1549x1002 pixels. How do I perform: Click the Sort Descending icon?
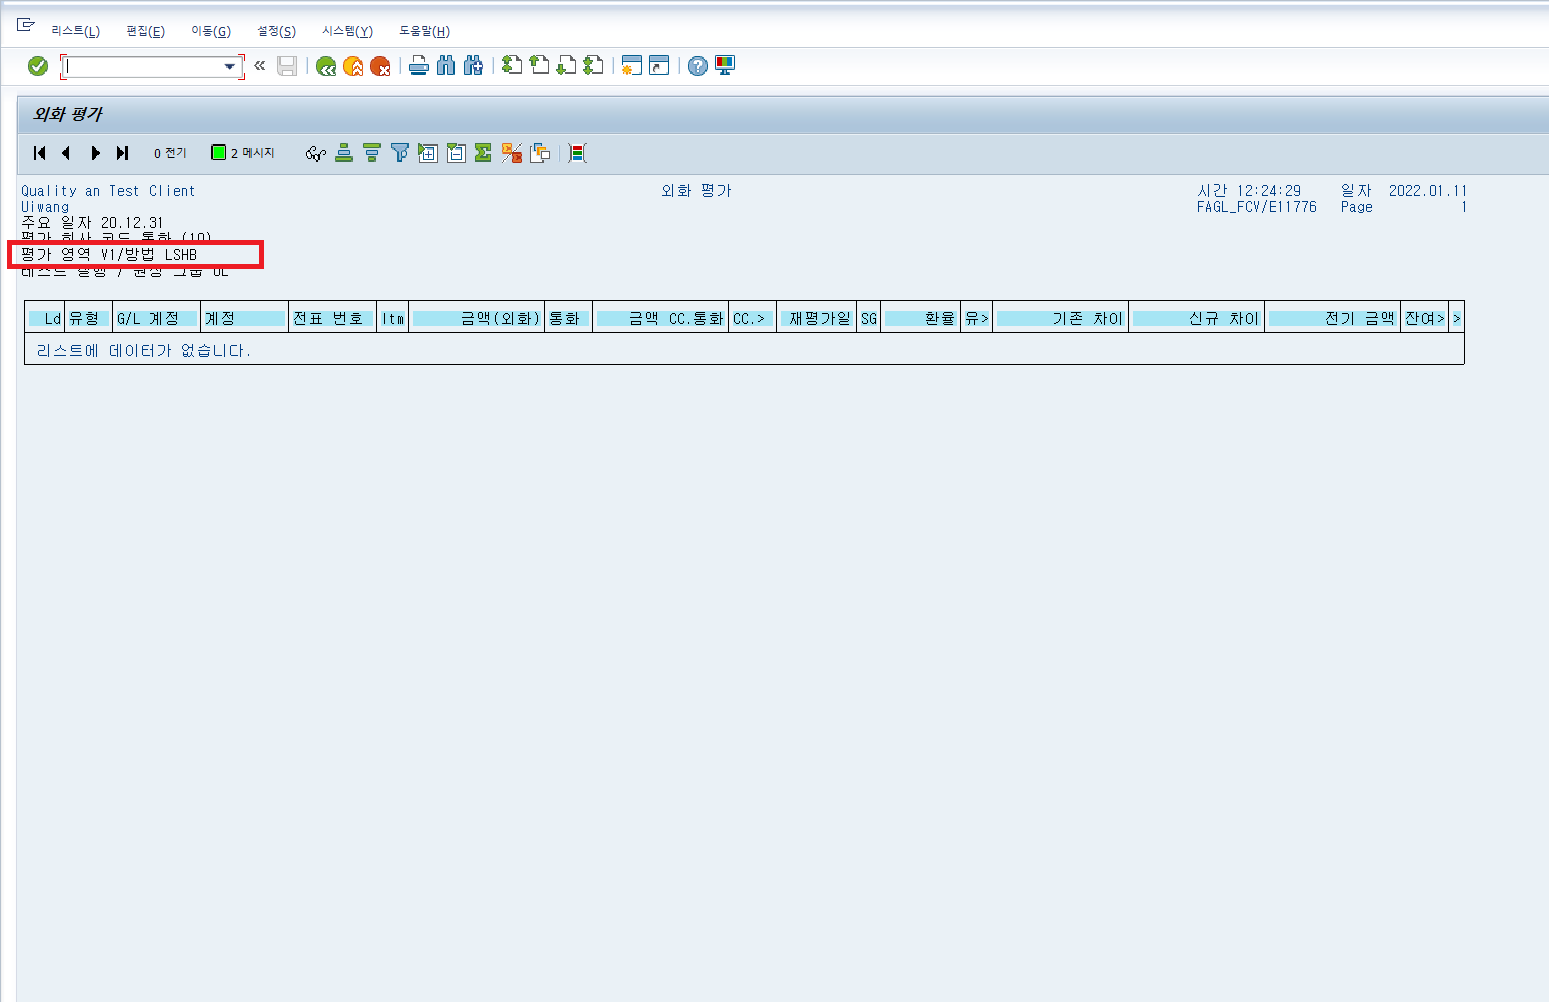coord(372,153)
